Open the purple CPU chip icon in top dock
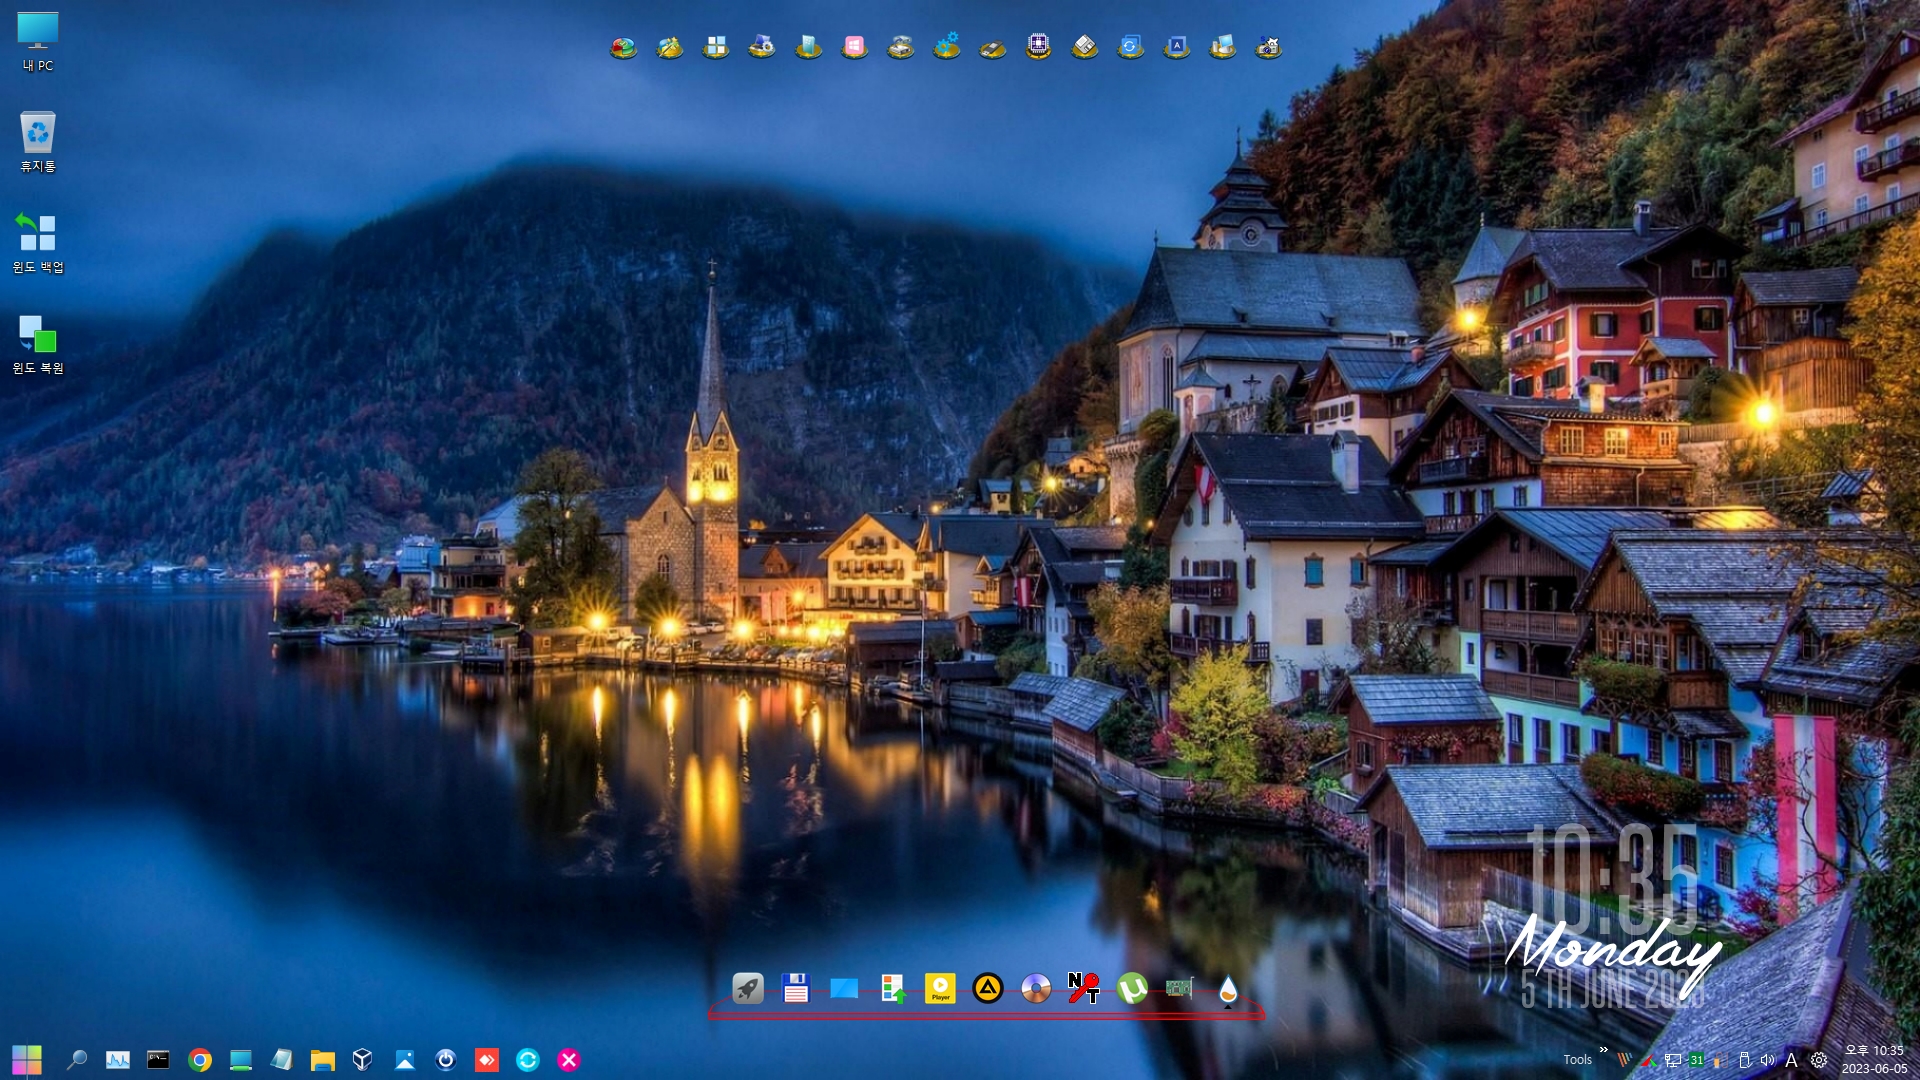Screen dimensions: 1920x1080 click(x=1038, y=47)
